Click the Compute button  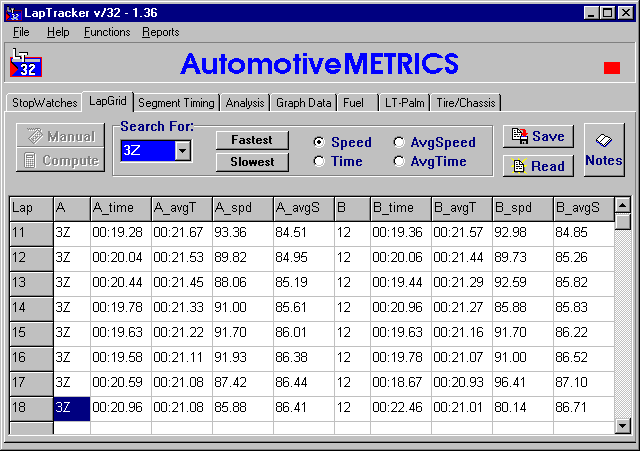[60, 160]
